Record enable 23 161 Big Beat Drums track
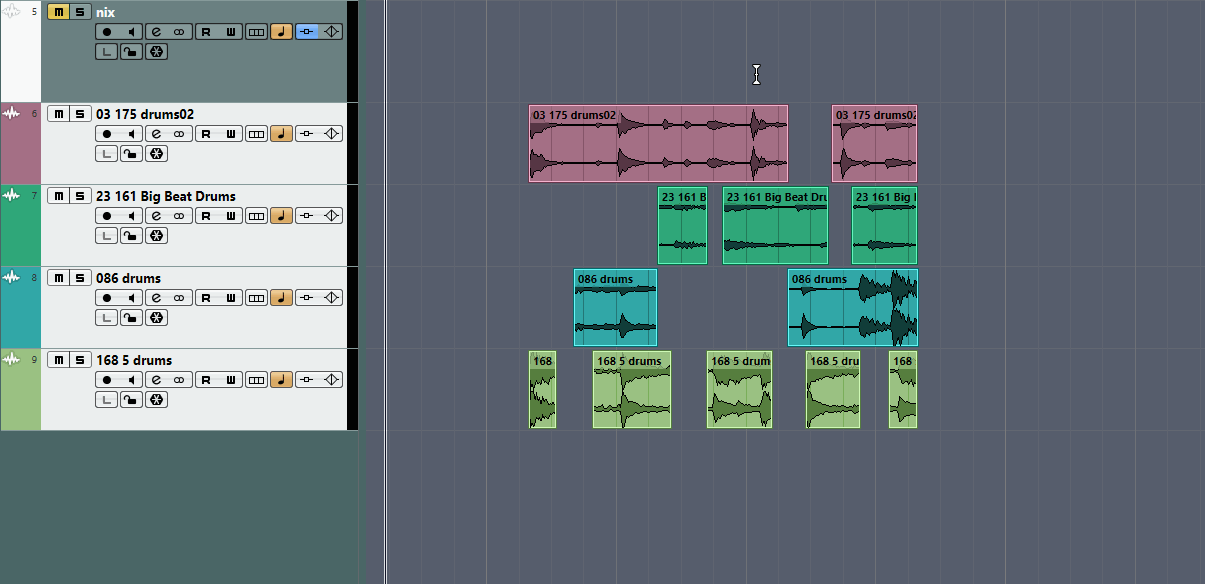The height and width of the screenshot is (584, 1205). point(107,215)
